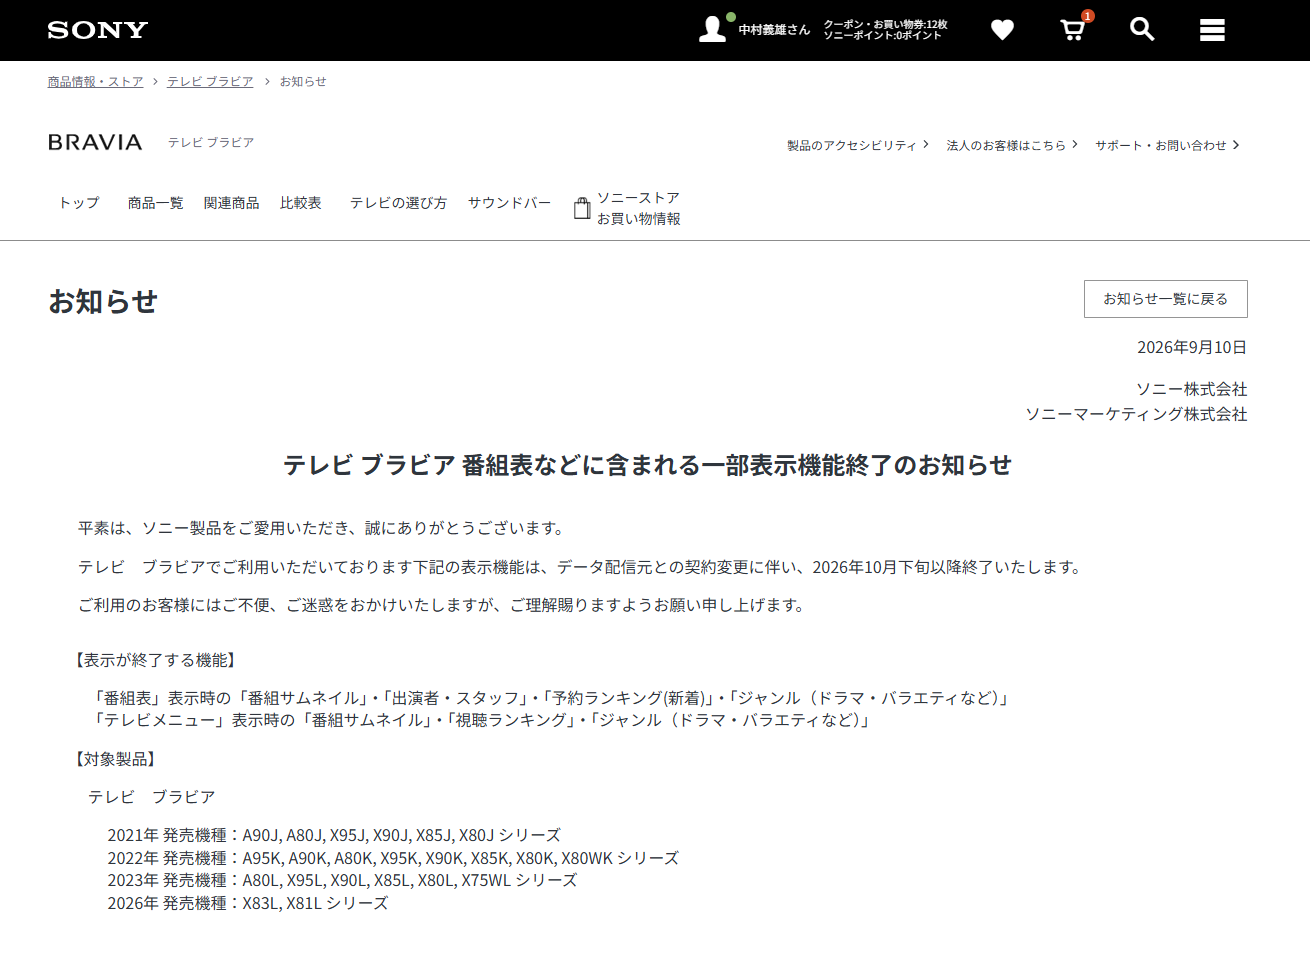Click the お知らせ page heading
This screenshot has height=954, width=1310.
(x=103, y=301)
